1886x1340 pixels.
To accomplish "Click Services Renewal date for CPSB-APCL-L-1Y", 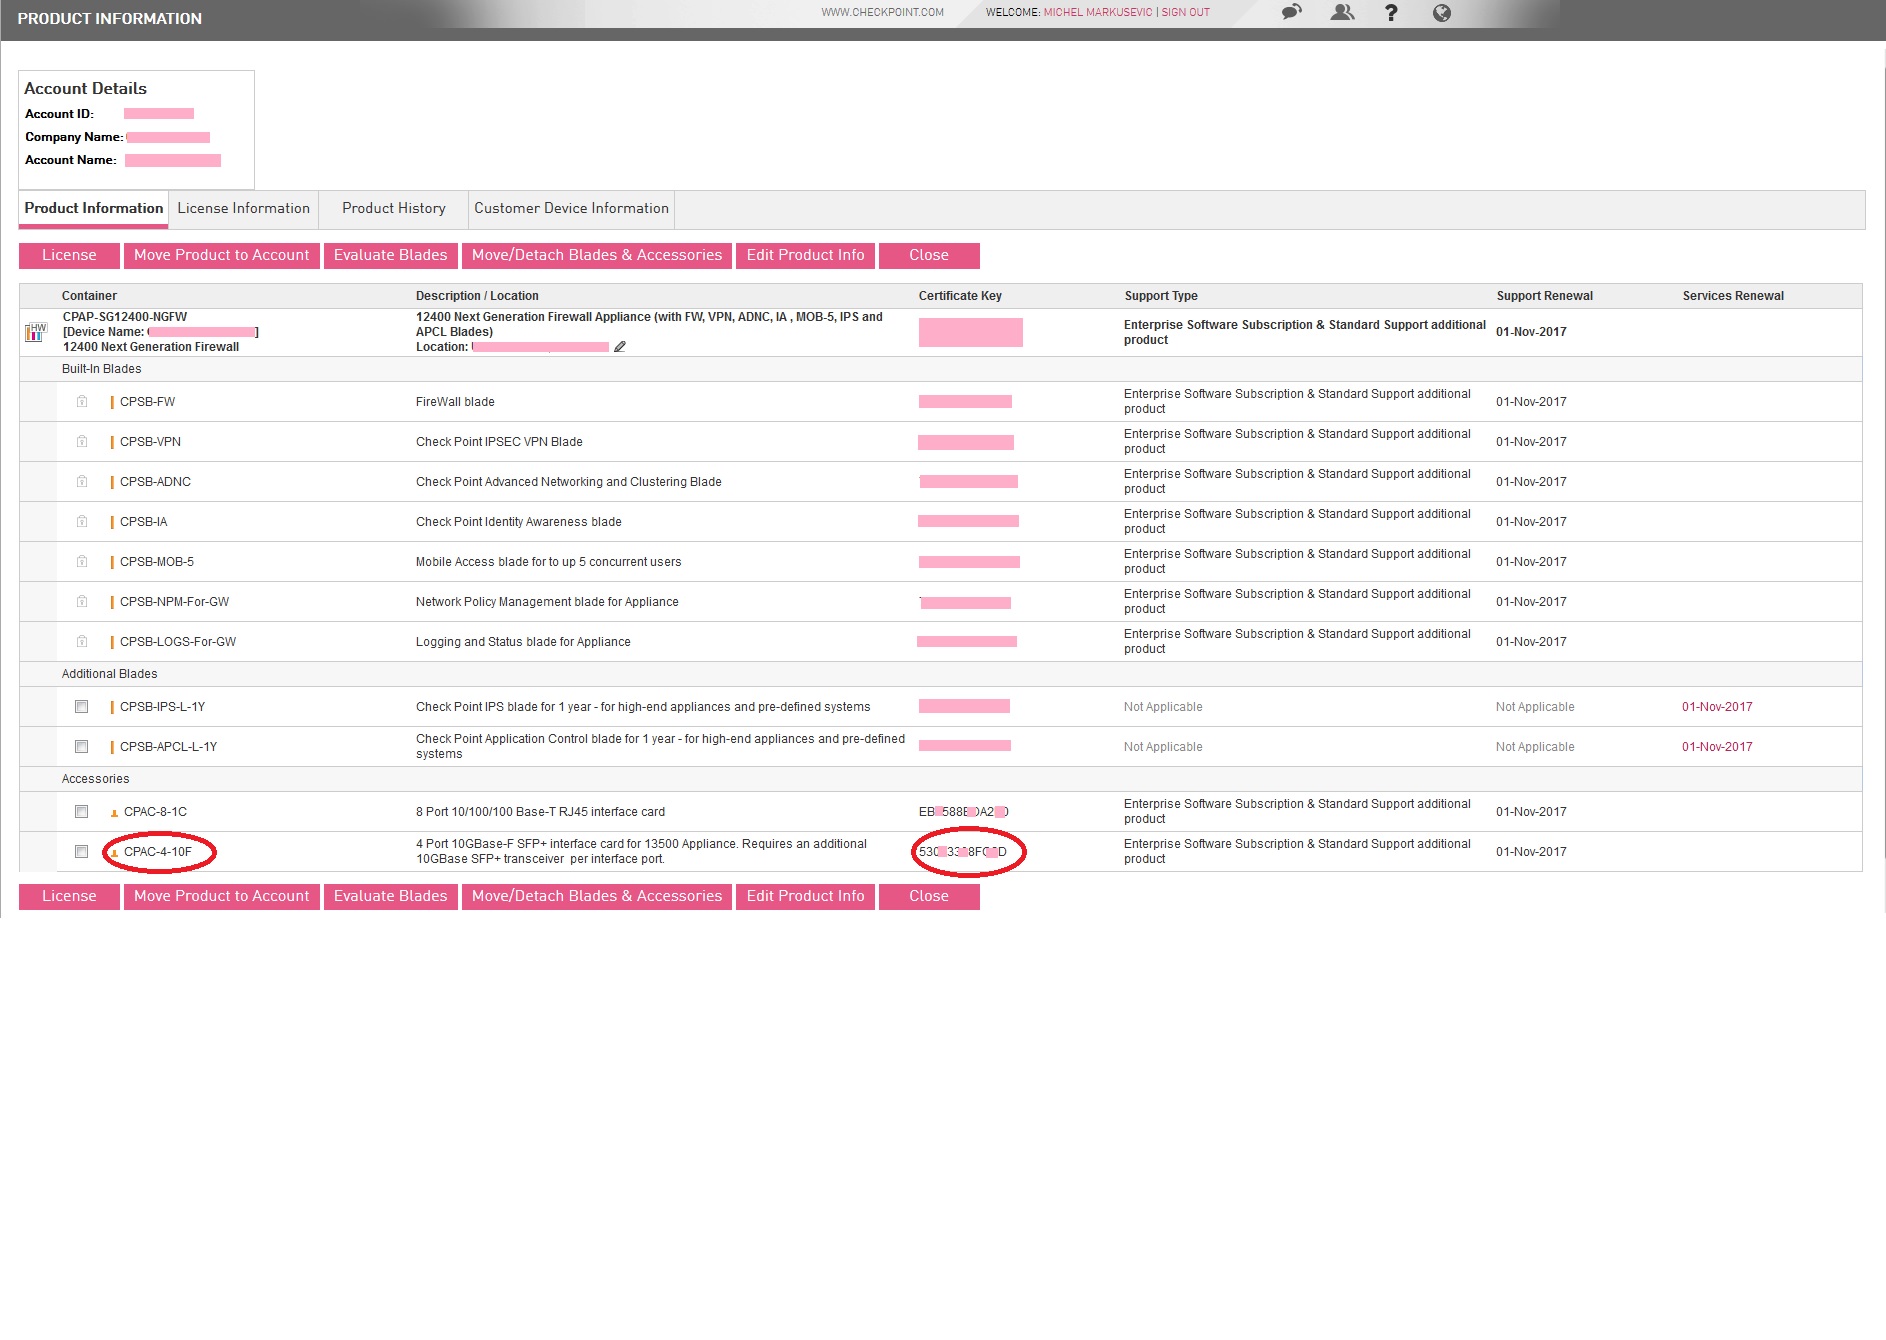I will (x=1717, y=747).
